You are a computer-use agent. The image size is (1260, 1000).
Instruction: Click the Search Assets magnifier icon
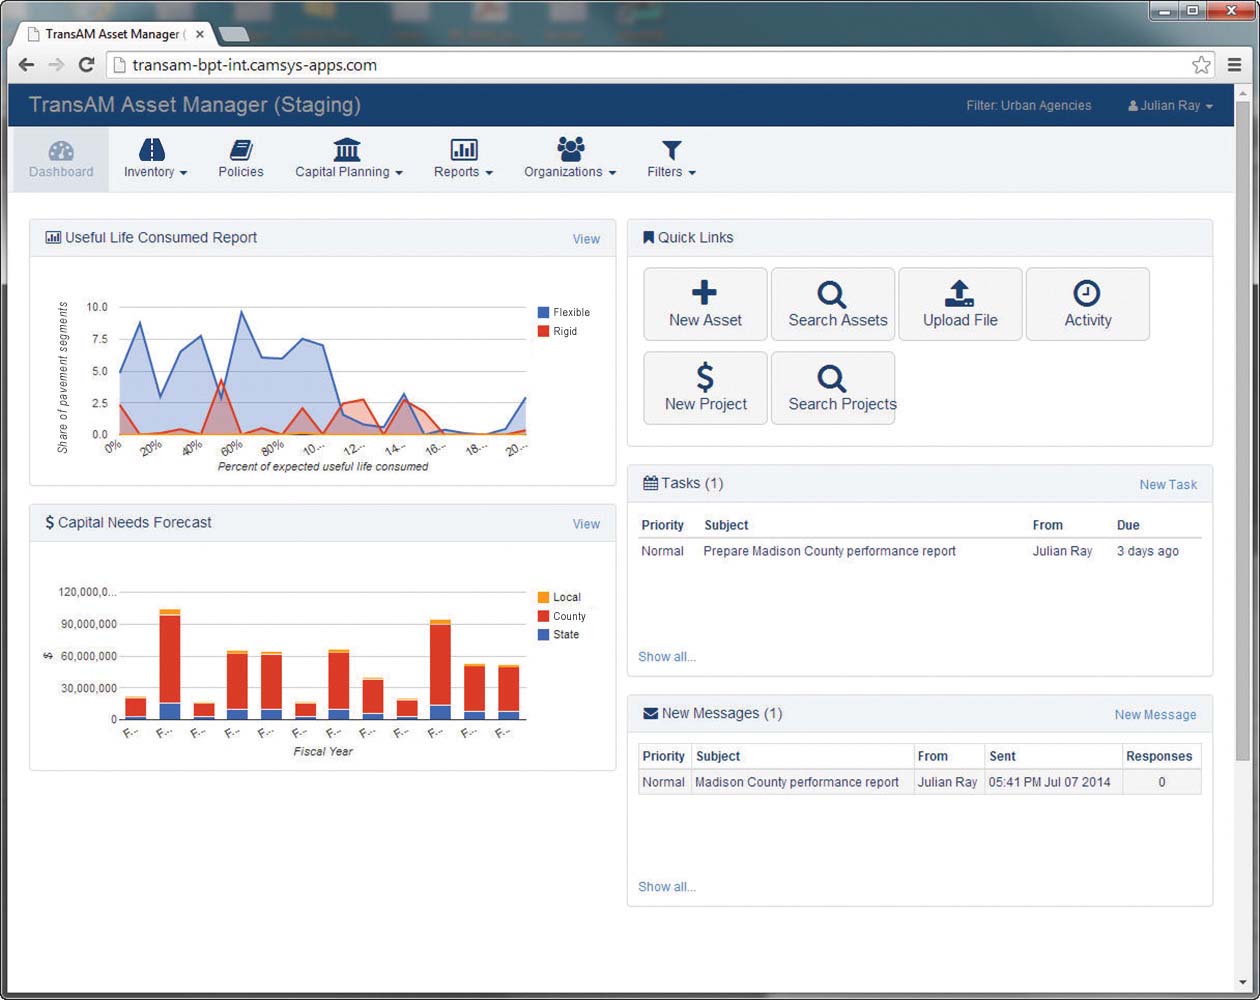[x=832, y=294]
